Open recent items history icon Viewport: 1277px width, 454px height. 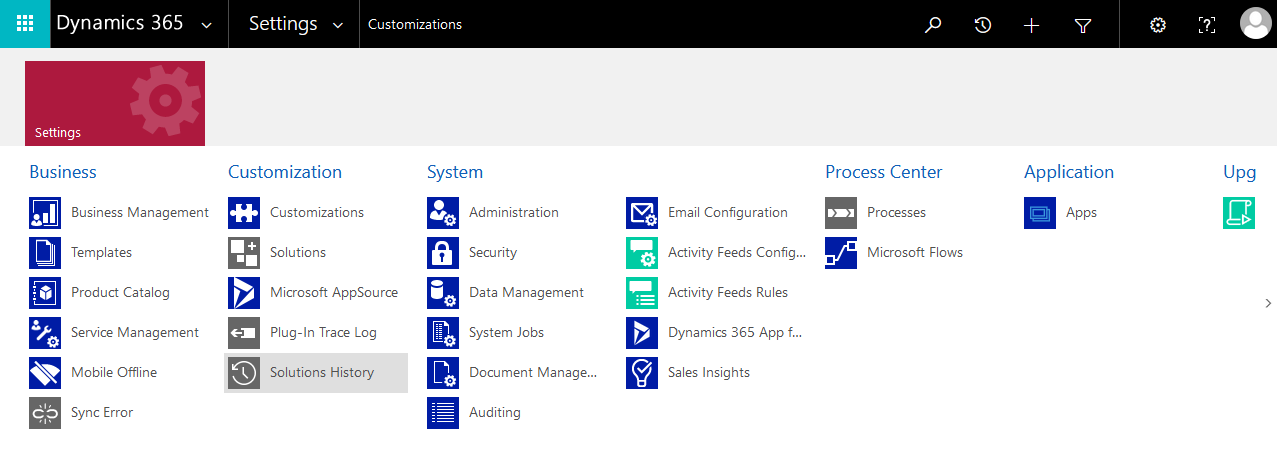tap(983, 25)
